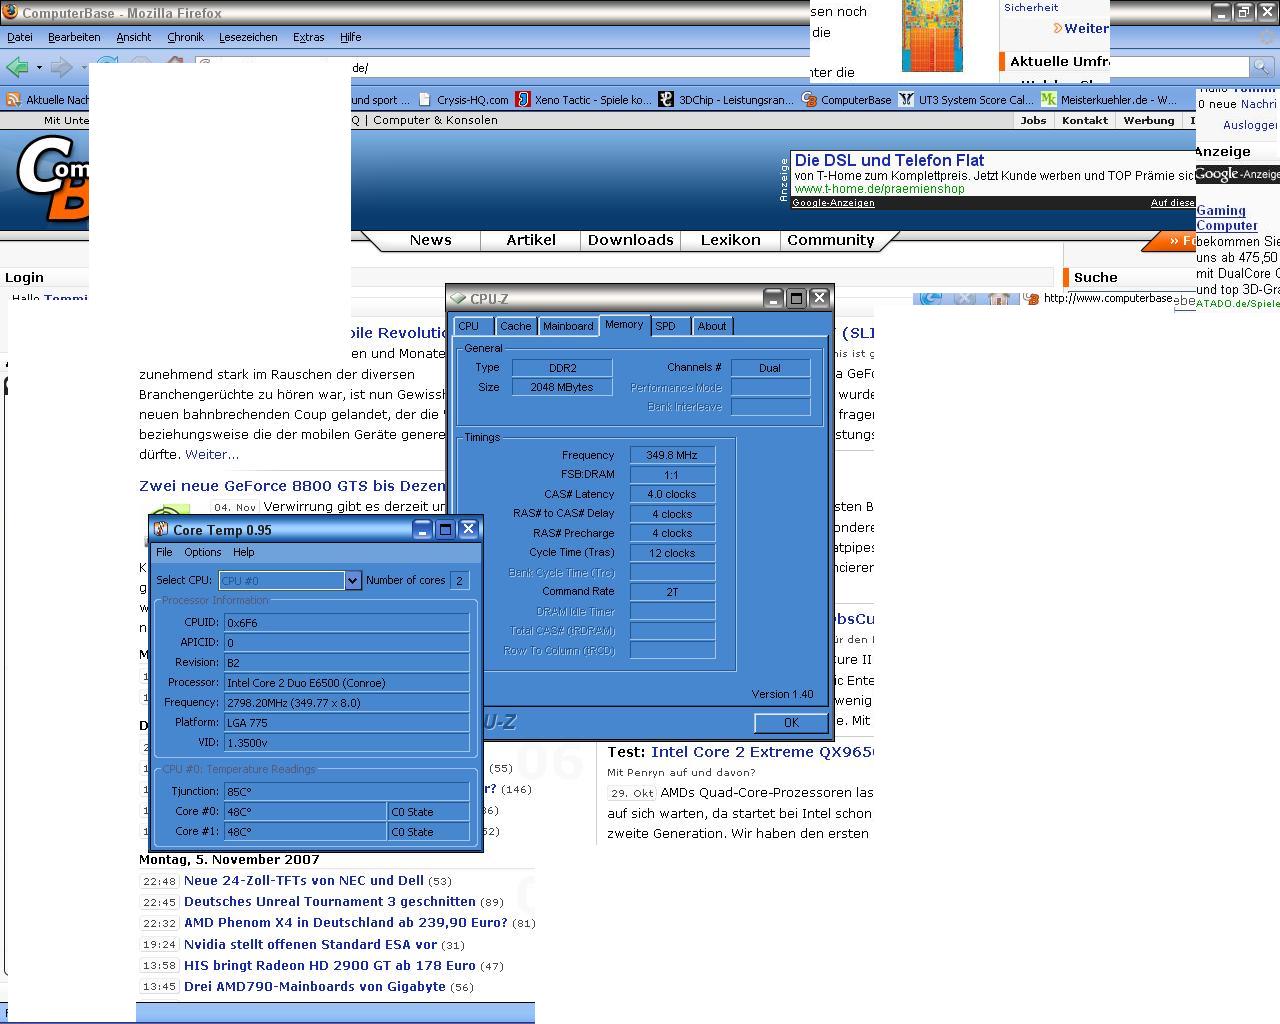Click the Google-Anzeigen link under the ad

[x=833, y=203]
